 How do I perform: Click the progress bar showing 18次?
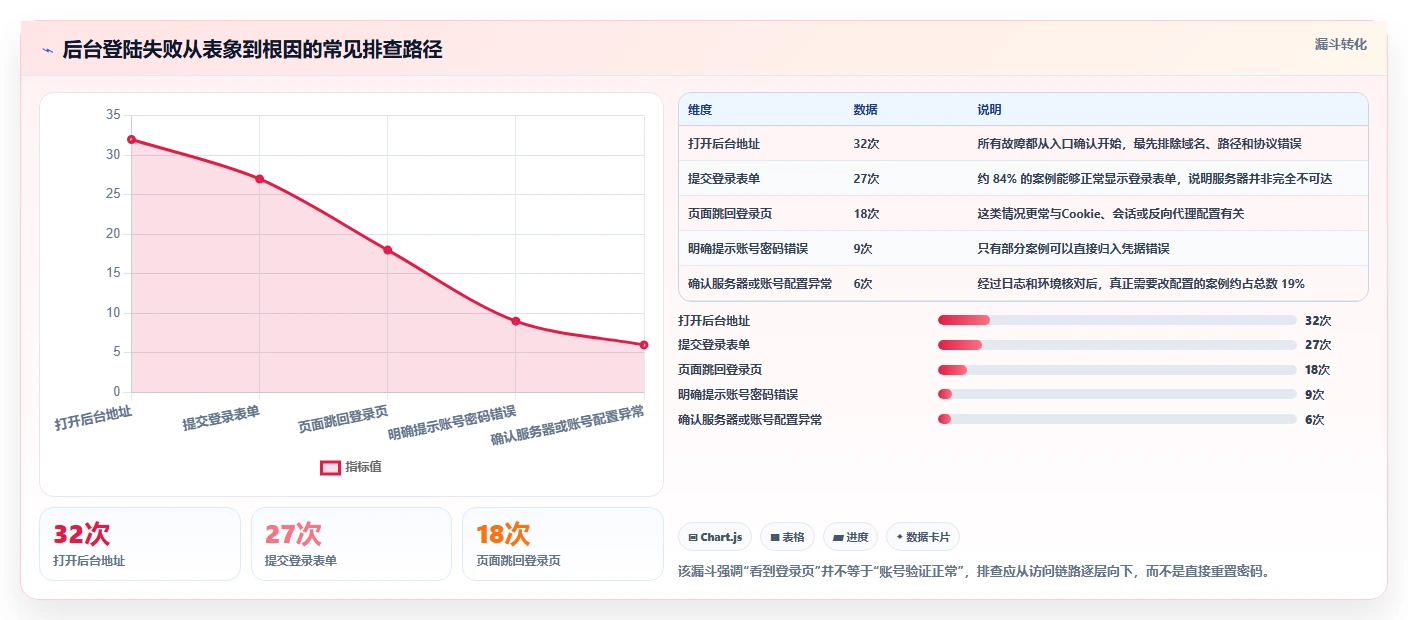1117,370
